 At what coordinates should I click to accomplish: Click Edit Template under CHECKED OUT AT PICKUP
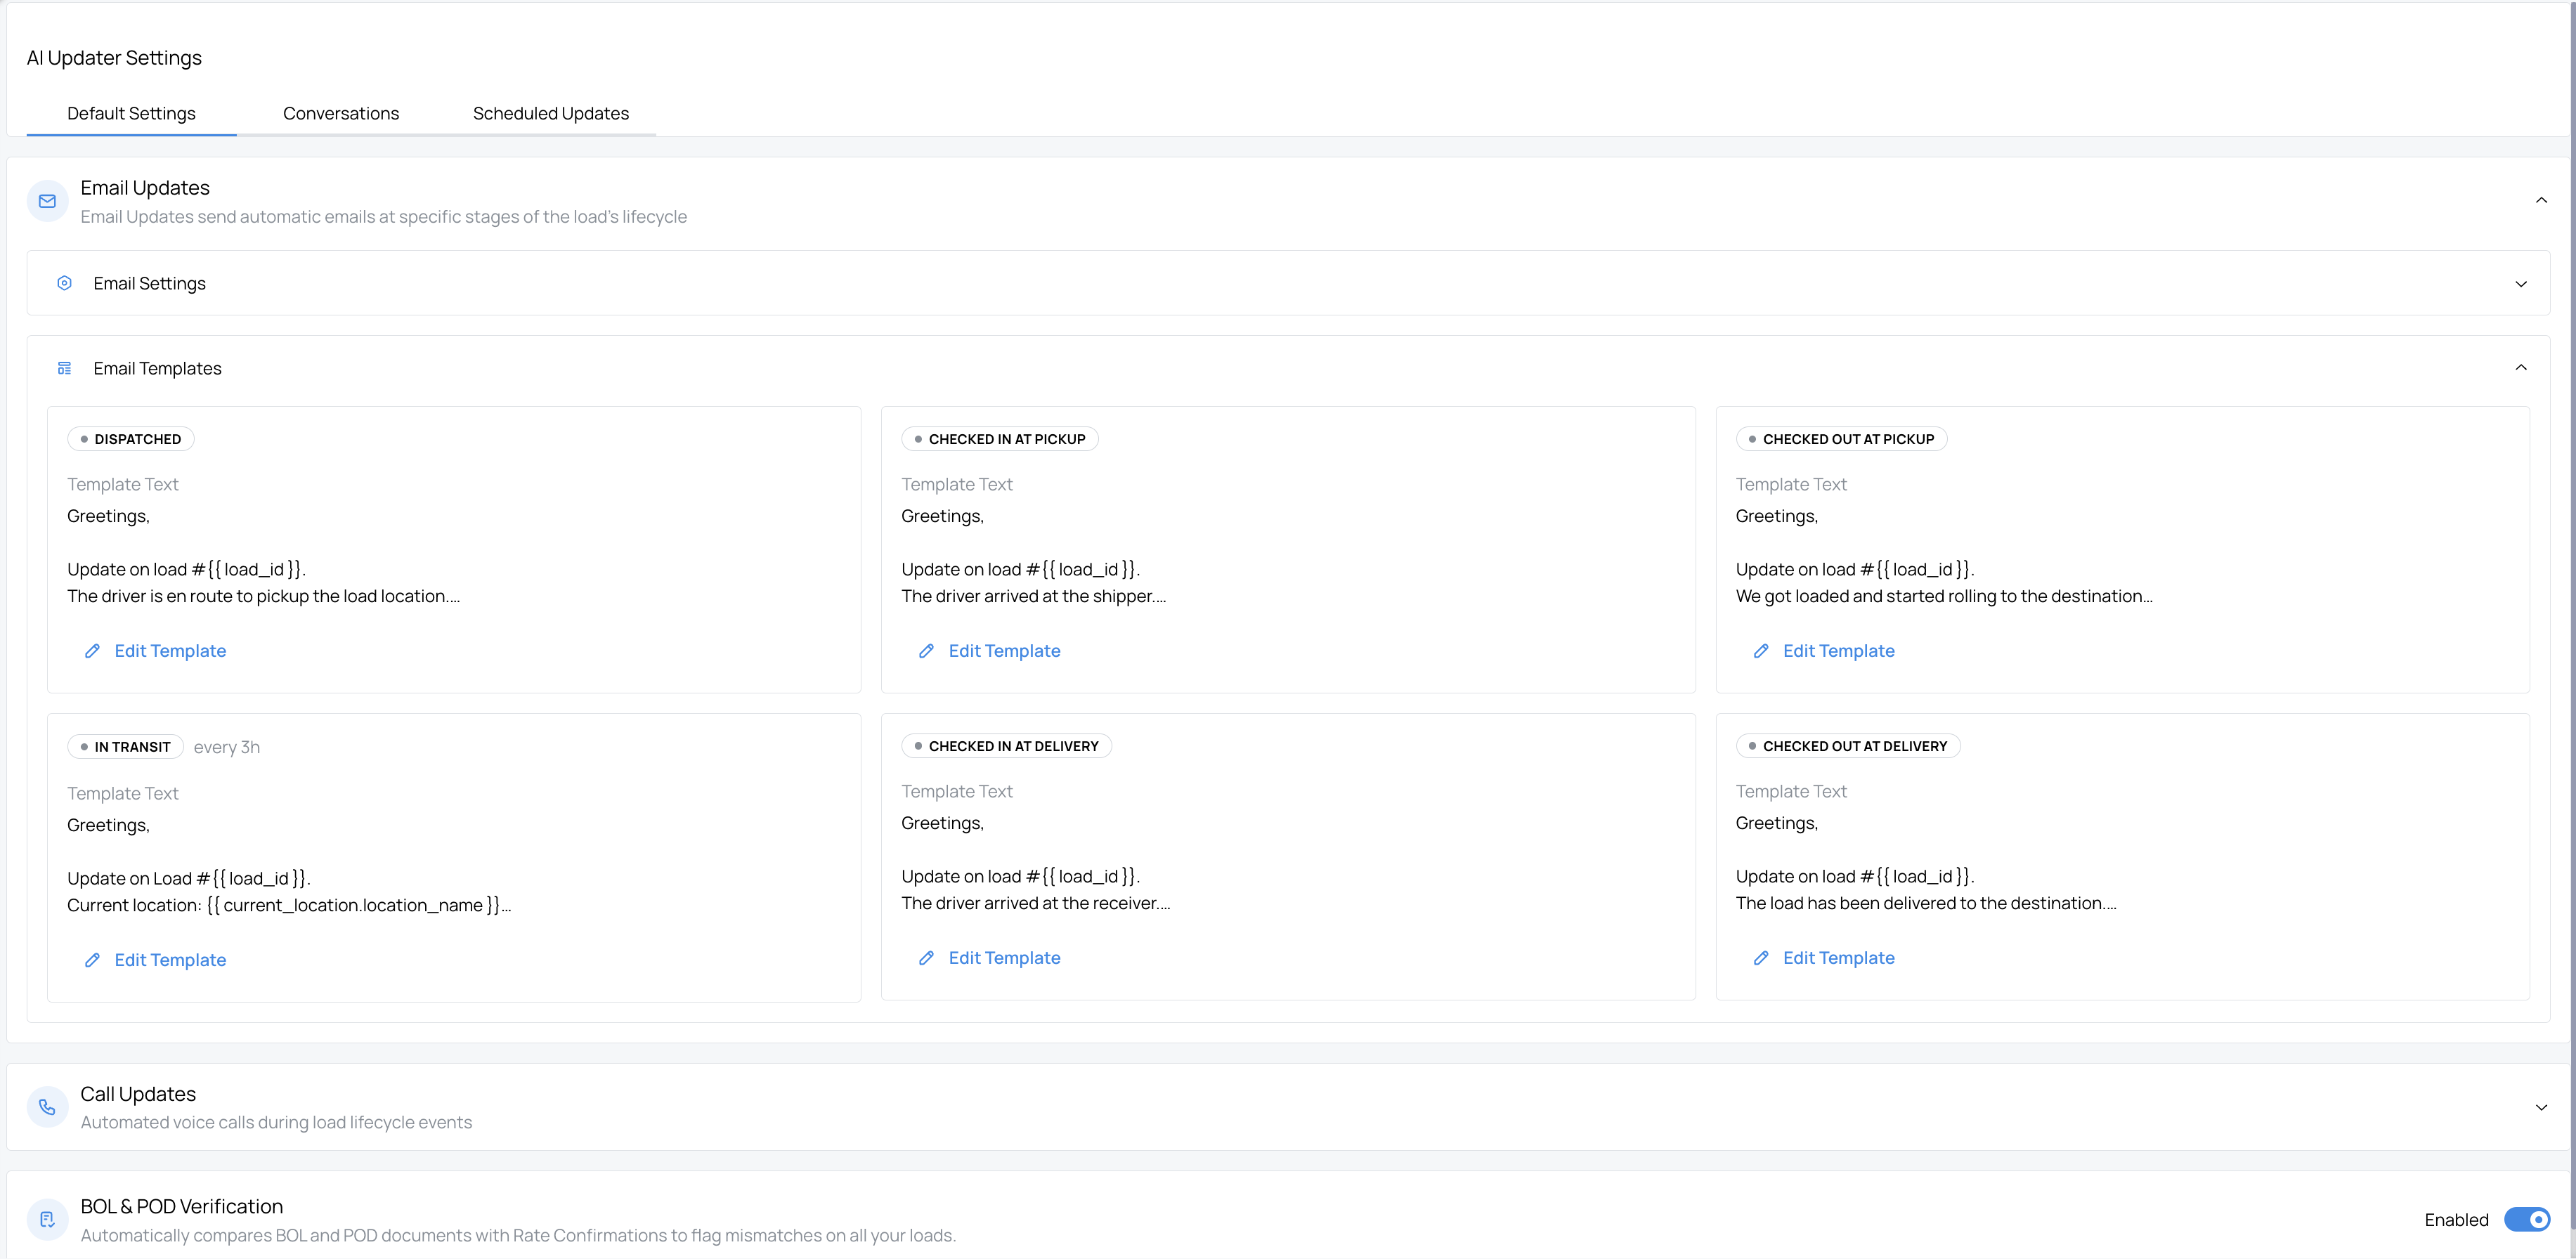[1839, 651]
